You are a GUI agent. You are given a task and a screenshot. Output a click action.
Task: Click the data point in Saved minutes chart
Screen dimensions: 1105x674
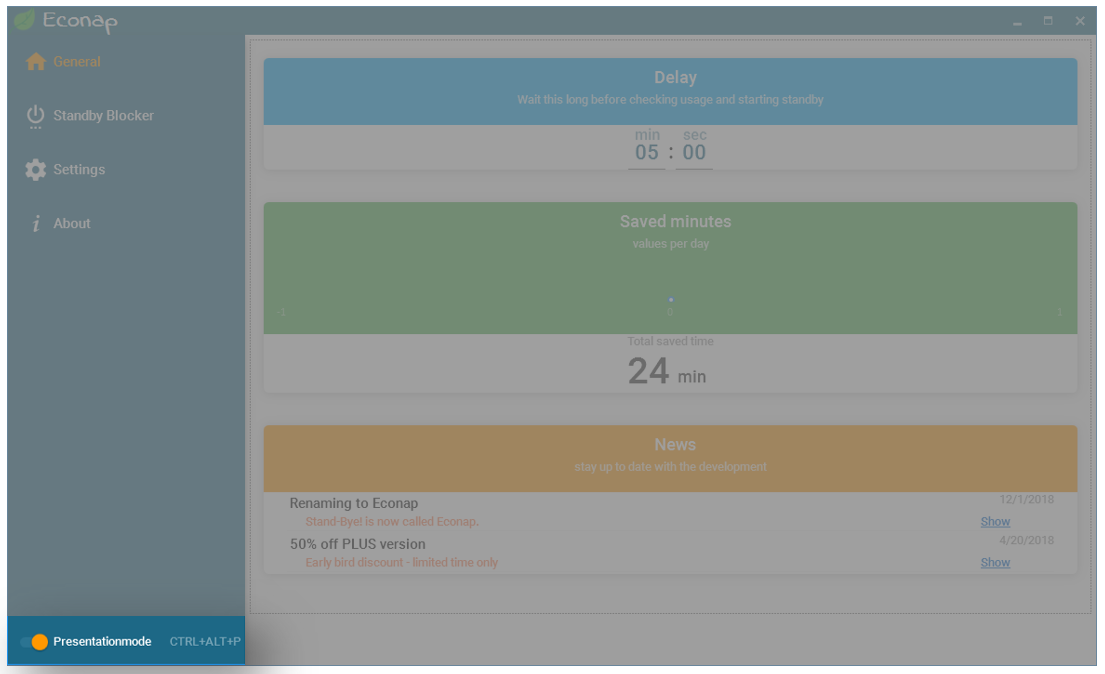[x=671, y=300]
